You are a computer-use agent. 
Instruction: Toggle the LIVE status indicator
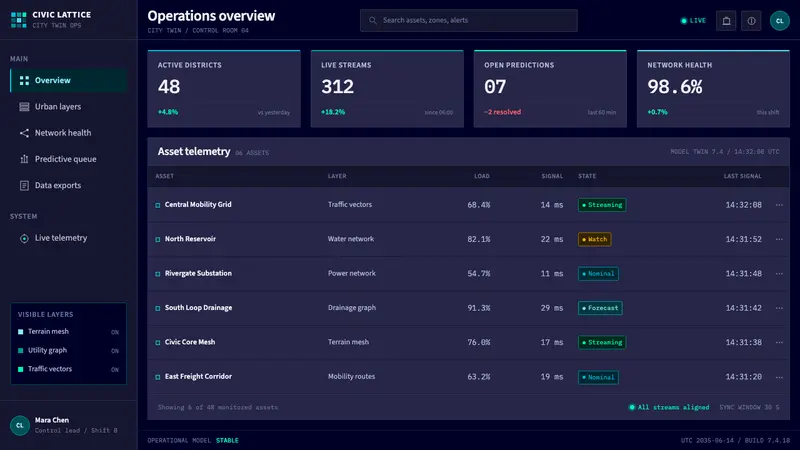point(693,21)
